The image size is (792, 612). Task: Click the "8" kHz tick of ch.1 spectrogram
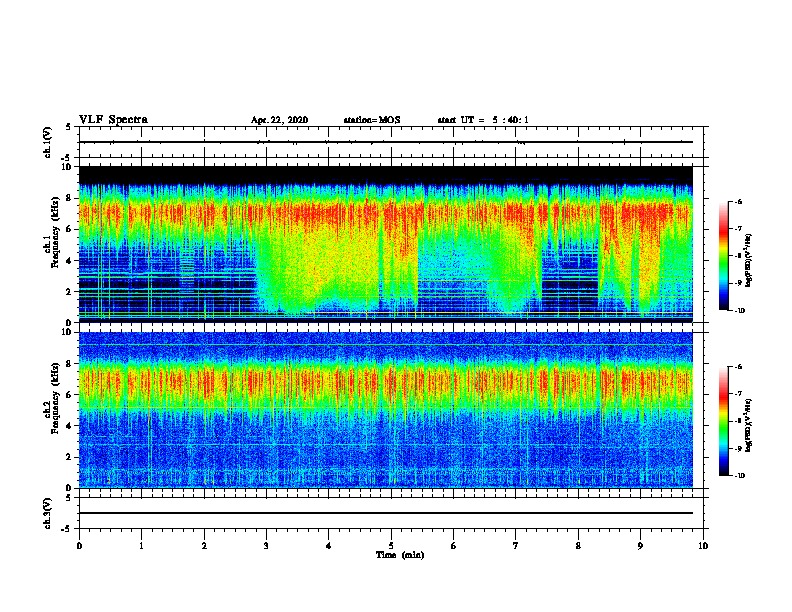coord(69,198)
